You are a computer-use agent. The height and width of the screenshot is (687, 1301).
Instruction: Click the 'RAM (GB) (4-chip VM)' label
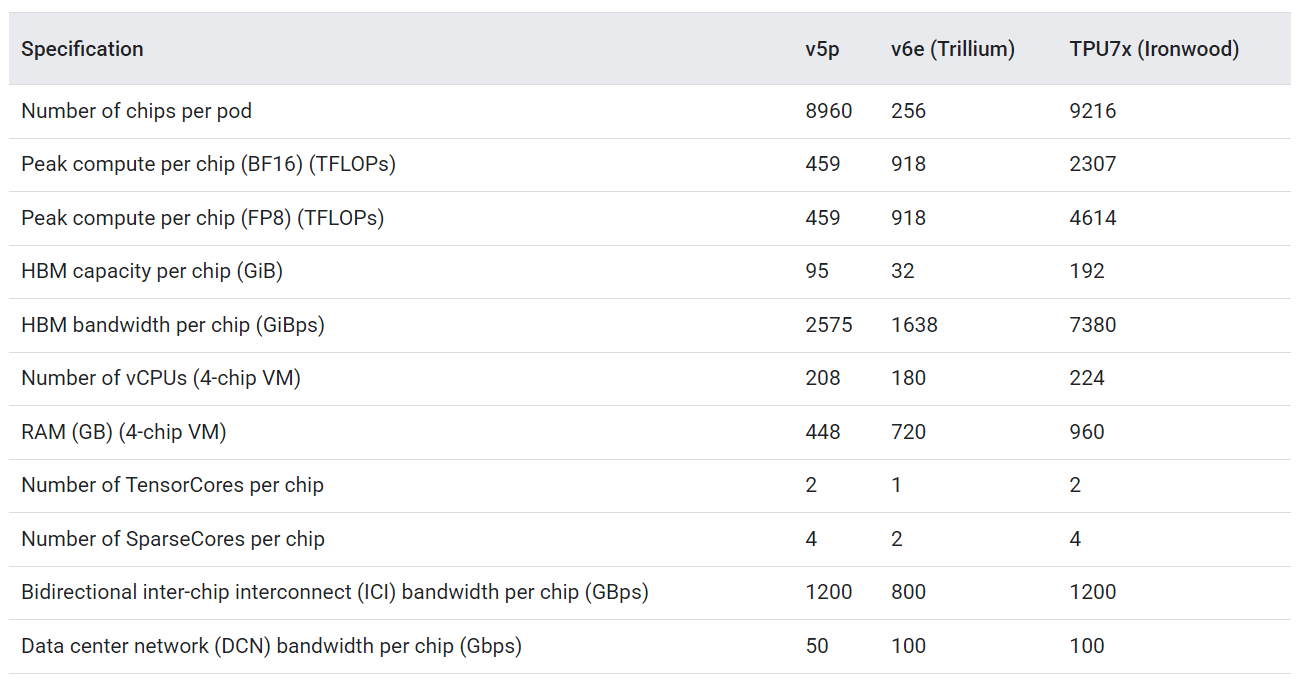[124, 432]
